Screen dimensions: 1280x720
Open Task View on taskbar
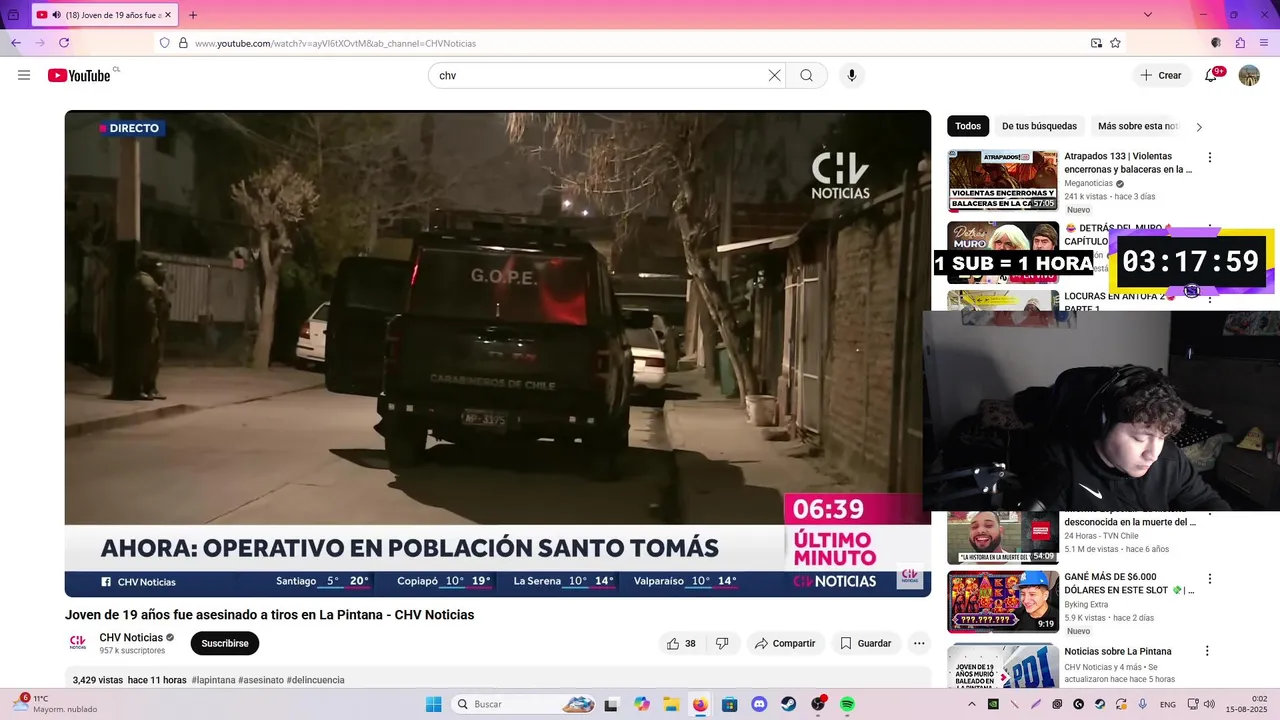pos(611,704)
